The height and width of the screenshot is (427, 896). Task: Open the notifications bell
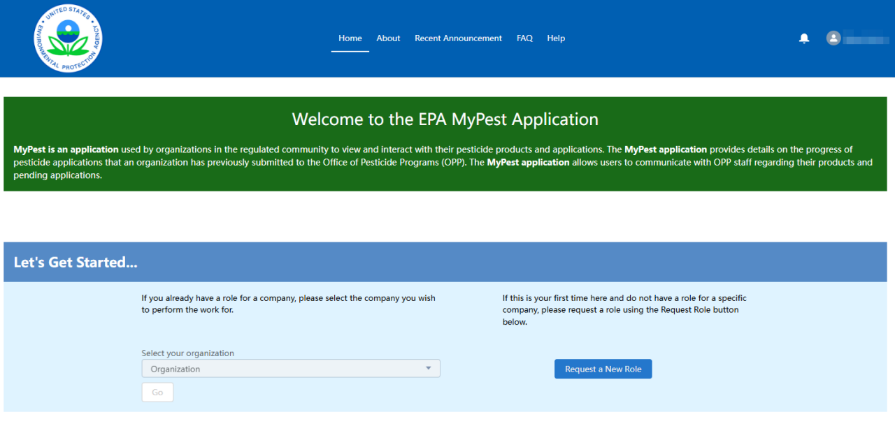coord(804,38)
